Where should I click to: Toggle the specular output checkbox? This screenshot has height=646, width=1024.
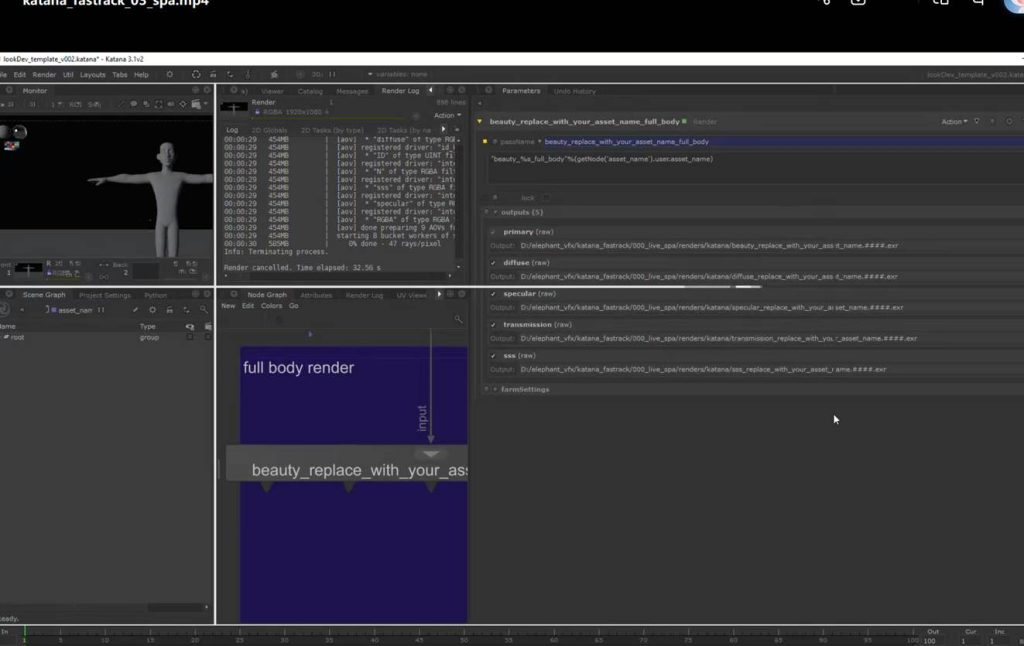pyautogui.click(x=493, y=294)
